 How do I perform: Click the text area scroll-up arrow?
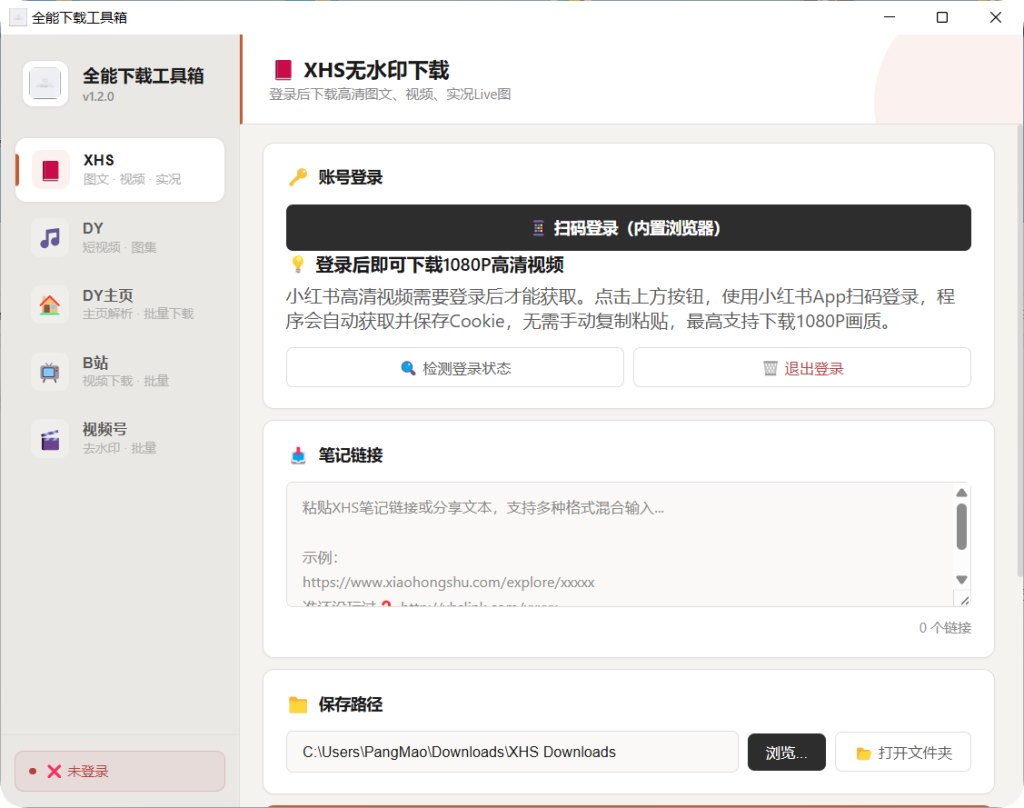(961, 493)
